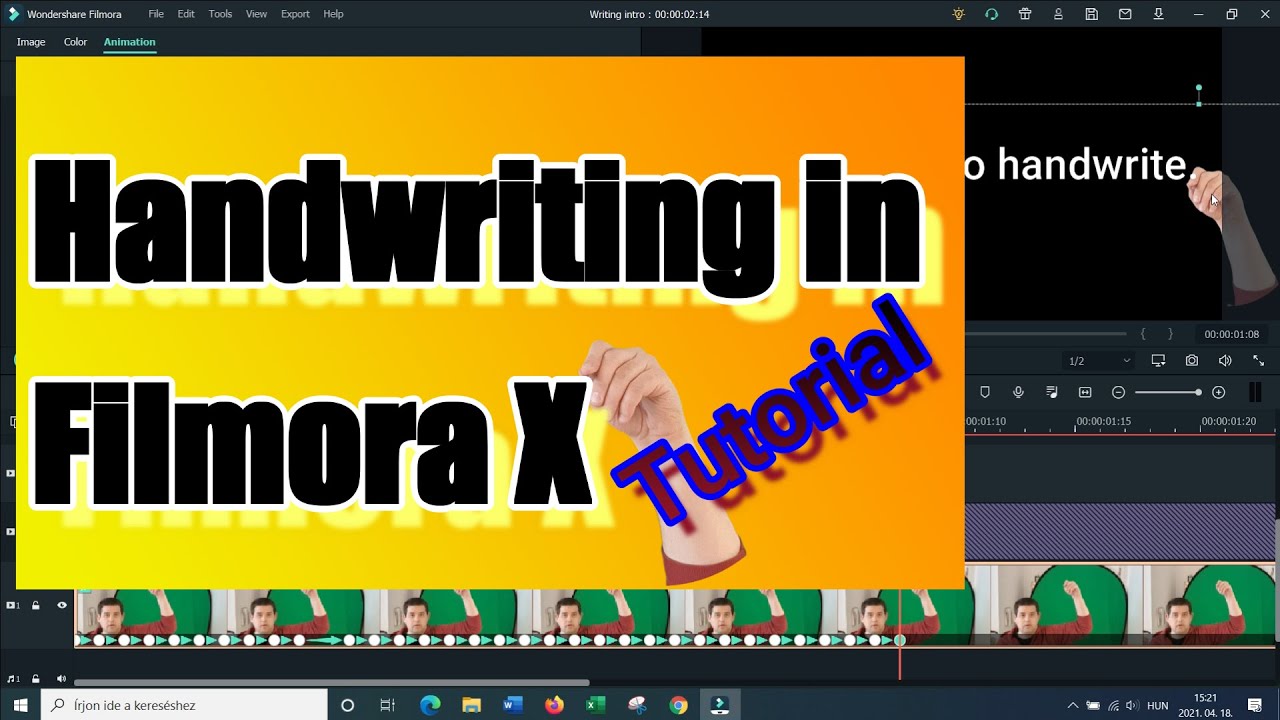The width and height of the screenshot is (1280, 720).
Task: Click the mark-out right brace button
Action: coord(1170,334)
